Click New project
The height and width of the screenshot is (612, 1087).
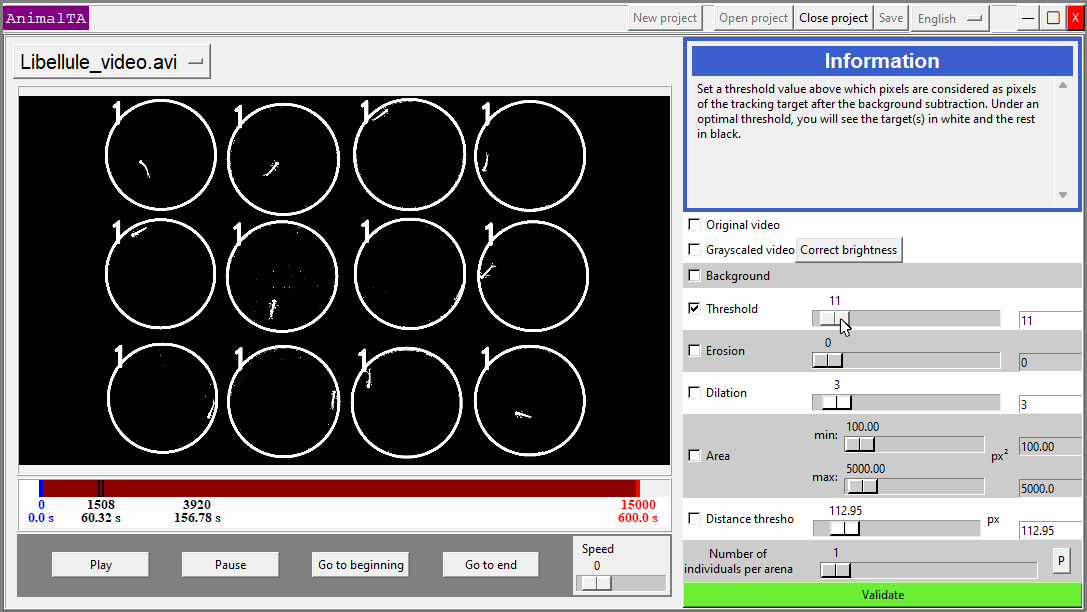pos(665,18)
